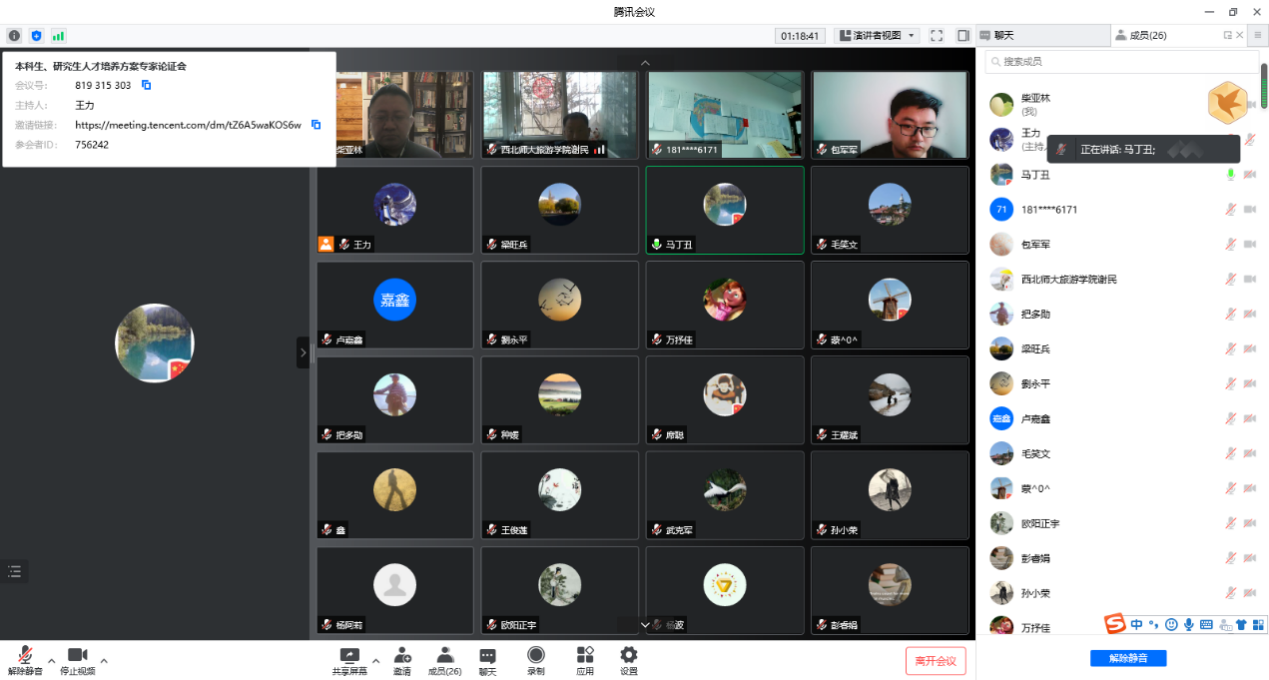
Task: Open 设置 settings in bottom toolbar
Action: click(628, 660)
